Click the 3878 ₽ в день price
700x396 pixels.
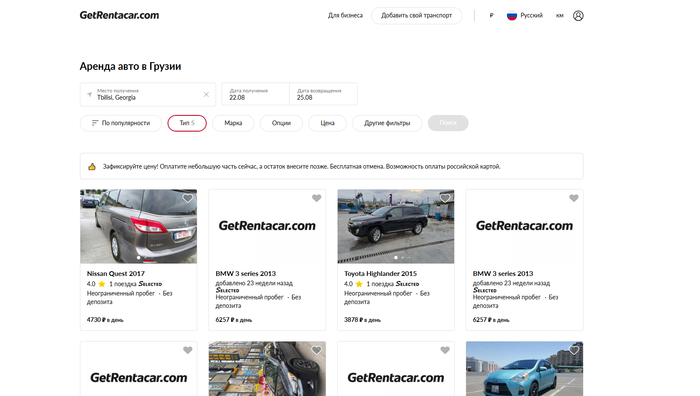[362, 320]
